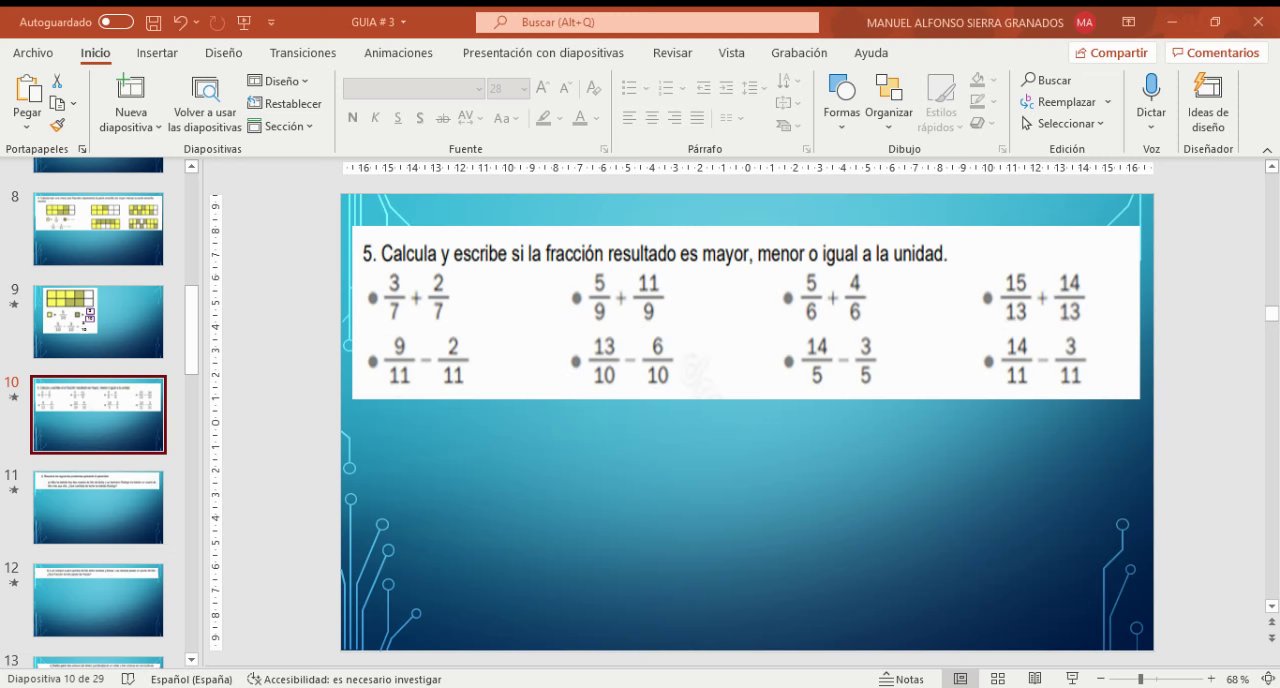Viewport: 1280px width, 688px height.
Task: Click the MA account avatar
Action: pos(1085,22)
